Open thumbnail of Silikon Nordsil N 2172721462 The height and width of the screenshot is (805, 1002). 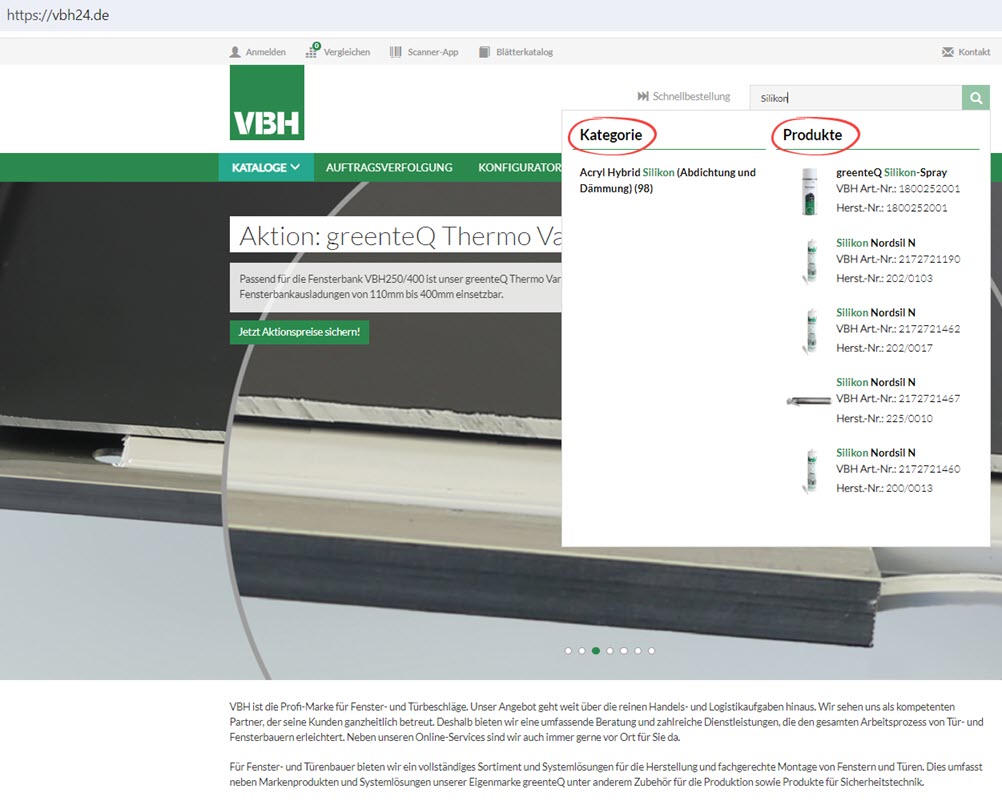pyautogui.click(x=811, y=330)
